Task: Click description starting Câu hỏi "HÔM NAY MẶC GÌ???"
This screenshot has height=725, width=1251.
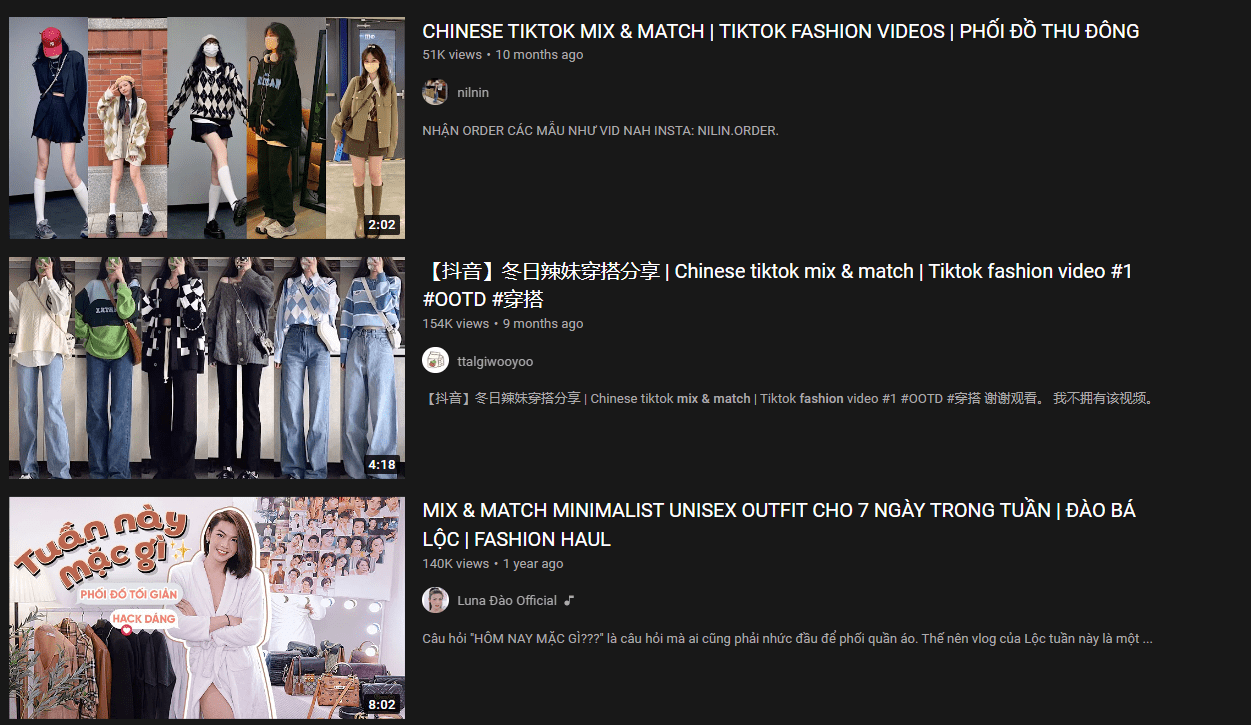Action: point(788,638)
